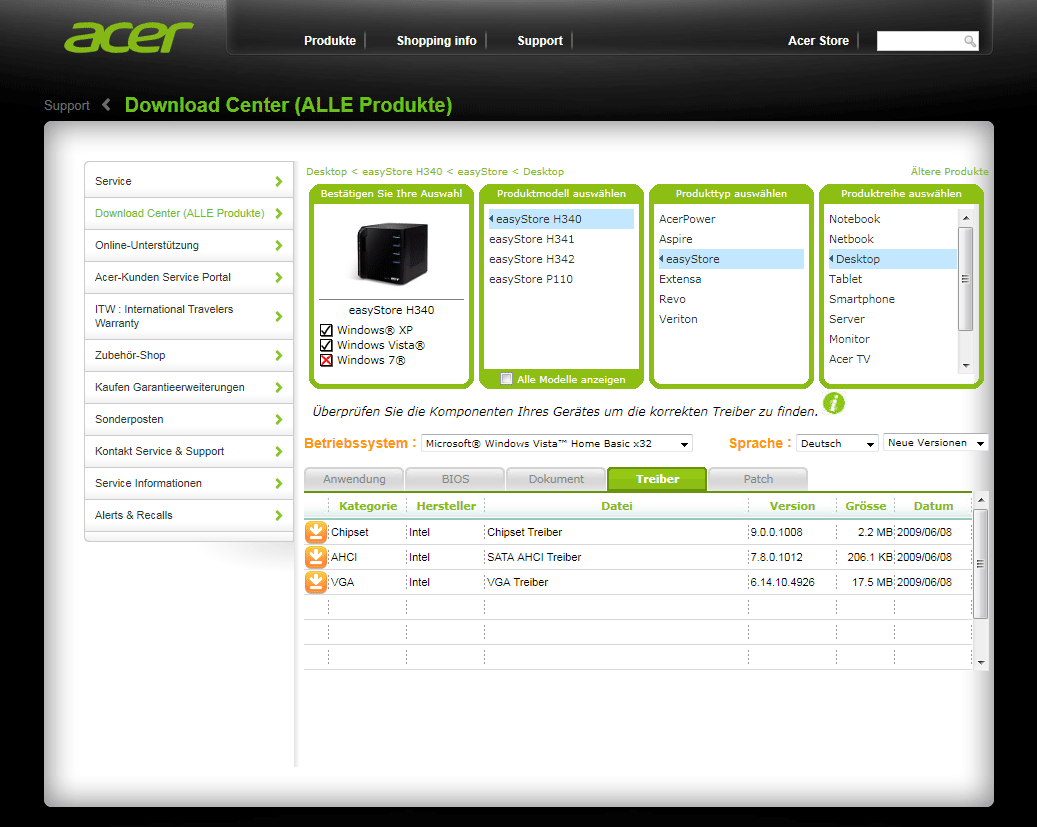Click the Acer logo
Viewport: 1037px width, 827px height.
pyautogui.click(x=129, y=37)
